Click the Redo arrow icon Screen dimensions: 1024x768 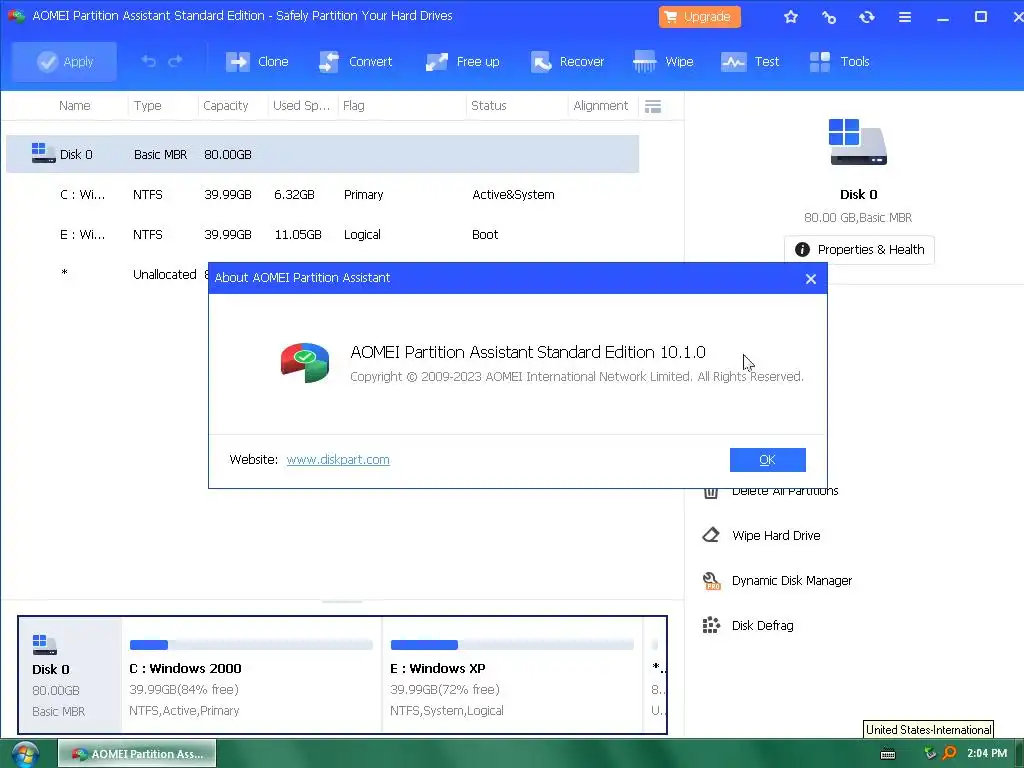click(x=175, y=61)
